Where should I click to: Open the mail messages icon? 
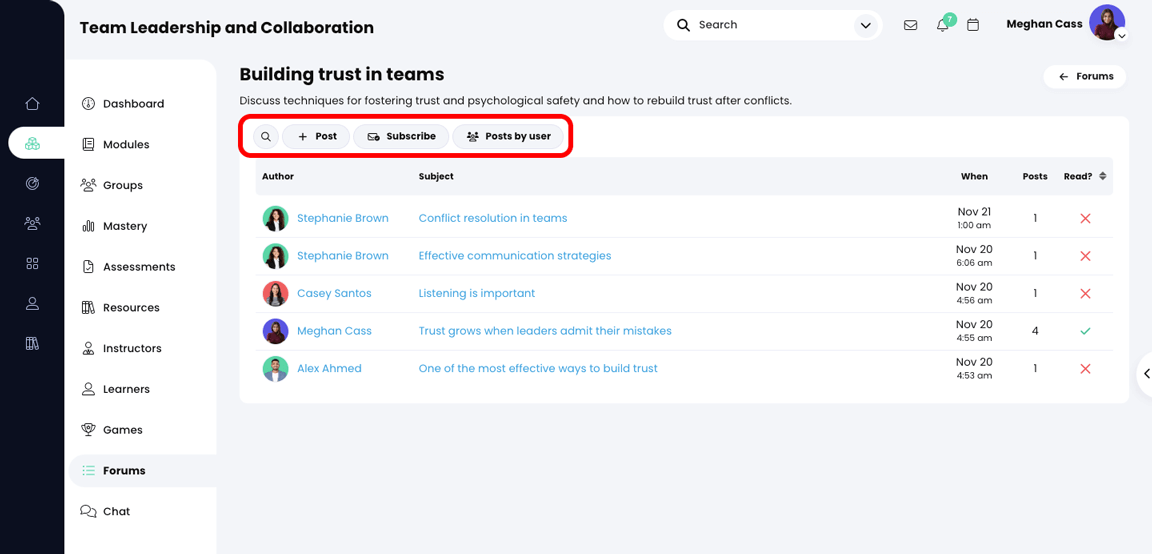(910, 25)
